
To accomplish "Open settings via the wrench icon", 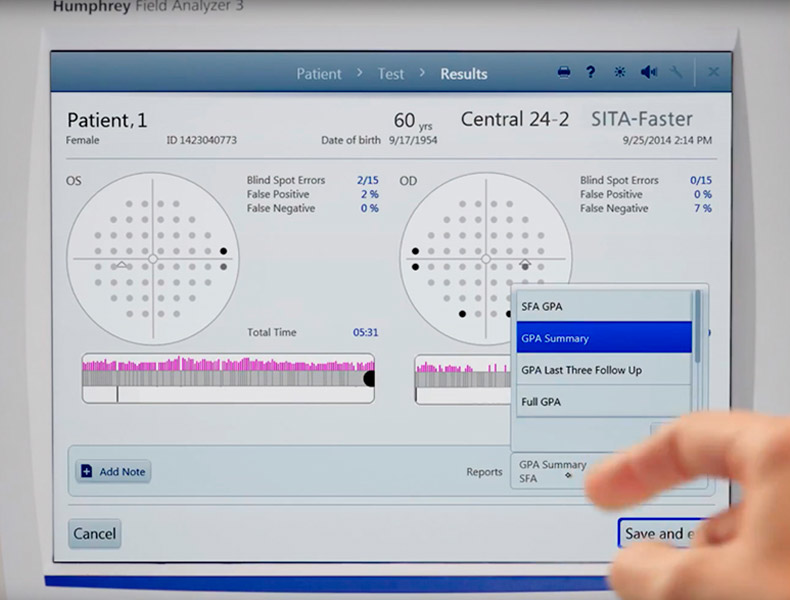I will [x=677, y=73].
